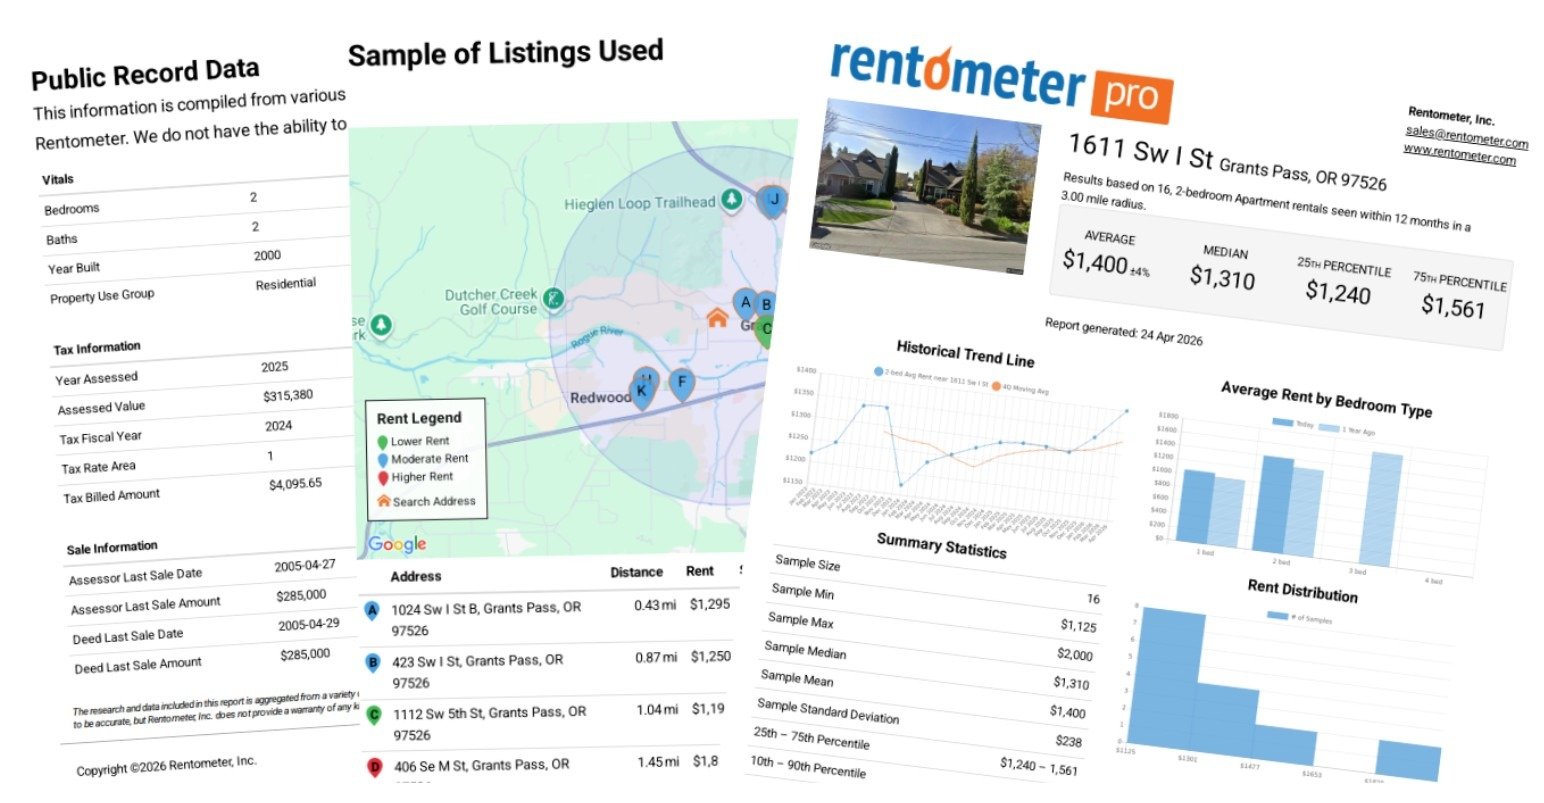Click the red Higher Rent legend pin
Screen dimensions: 1544x803
[383, 479]
